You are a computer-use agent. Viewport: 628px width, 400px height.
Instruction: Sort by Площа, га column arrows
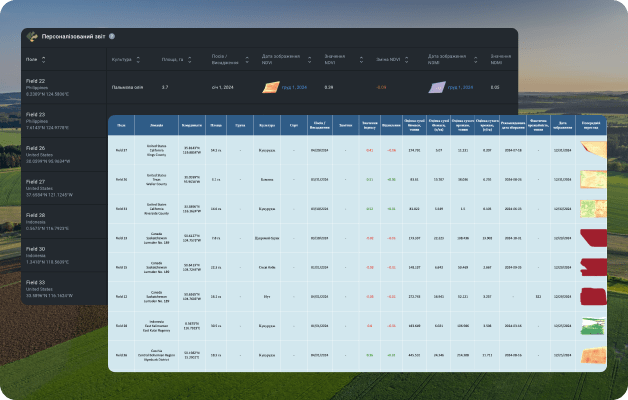(189, 60)
